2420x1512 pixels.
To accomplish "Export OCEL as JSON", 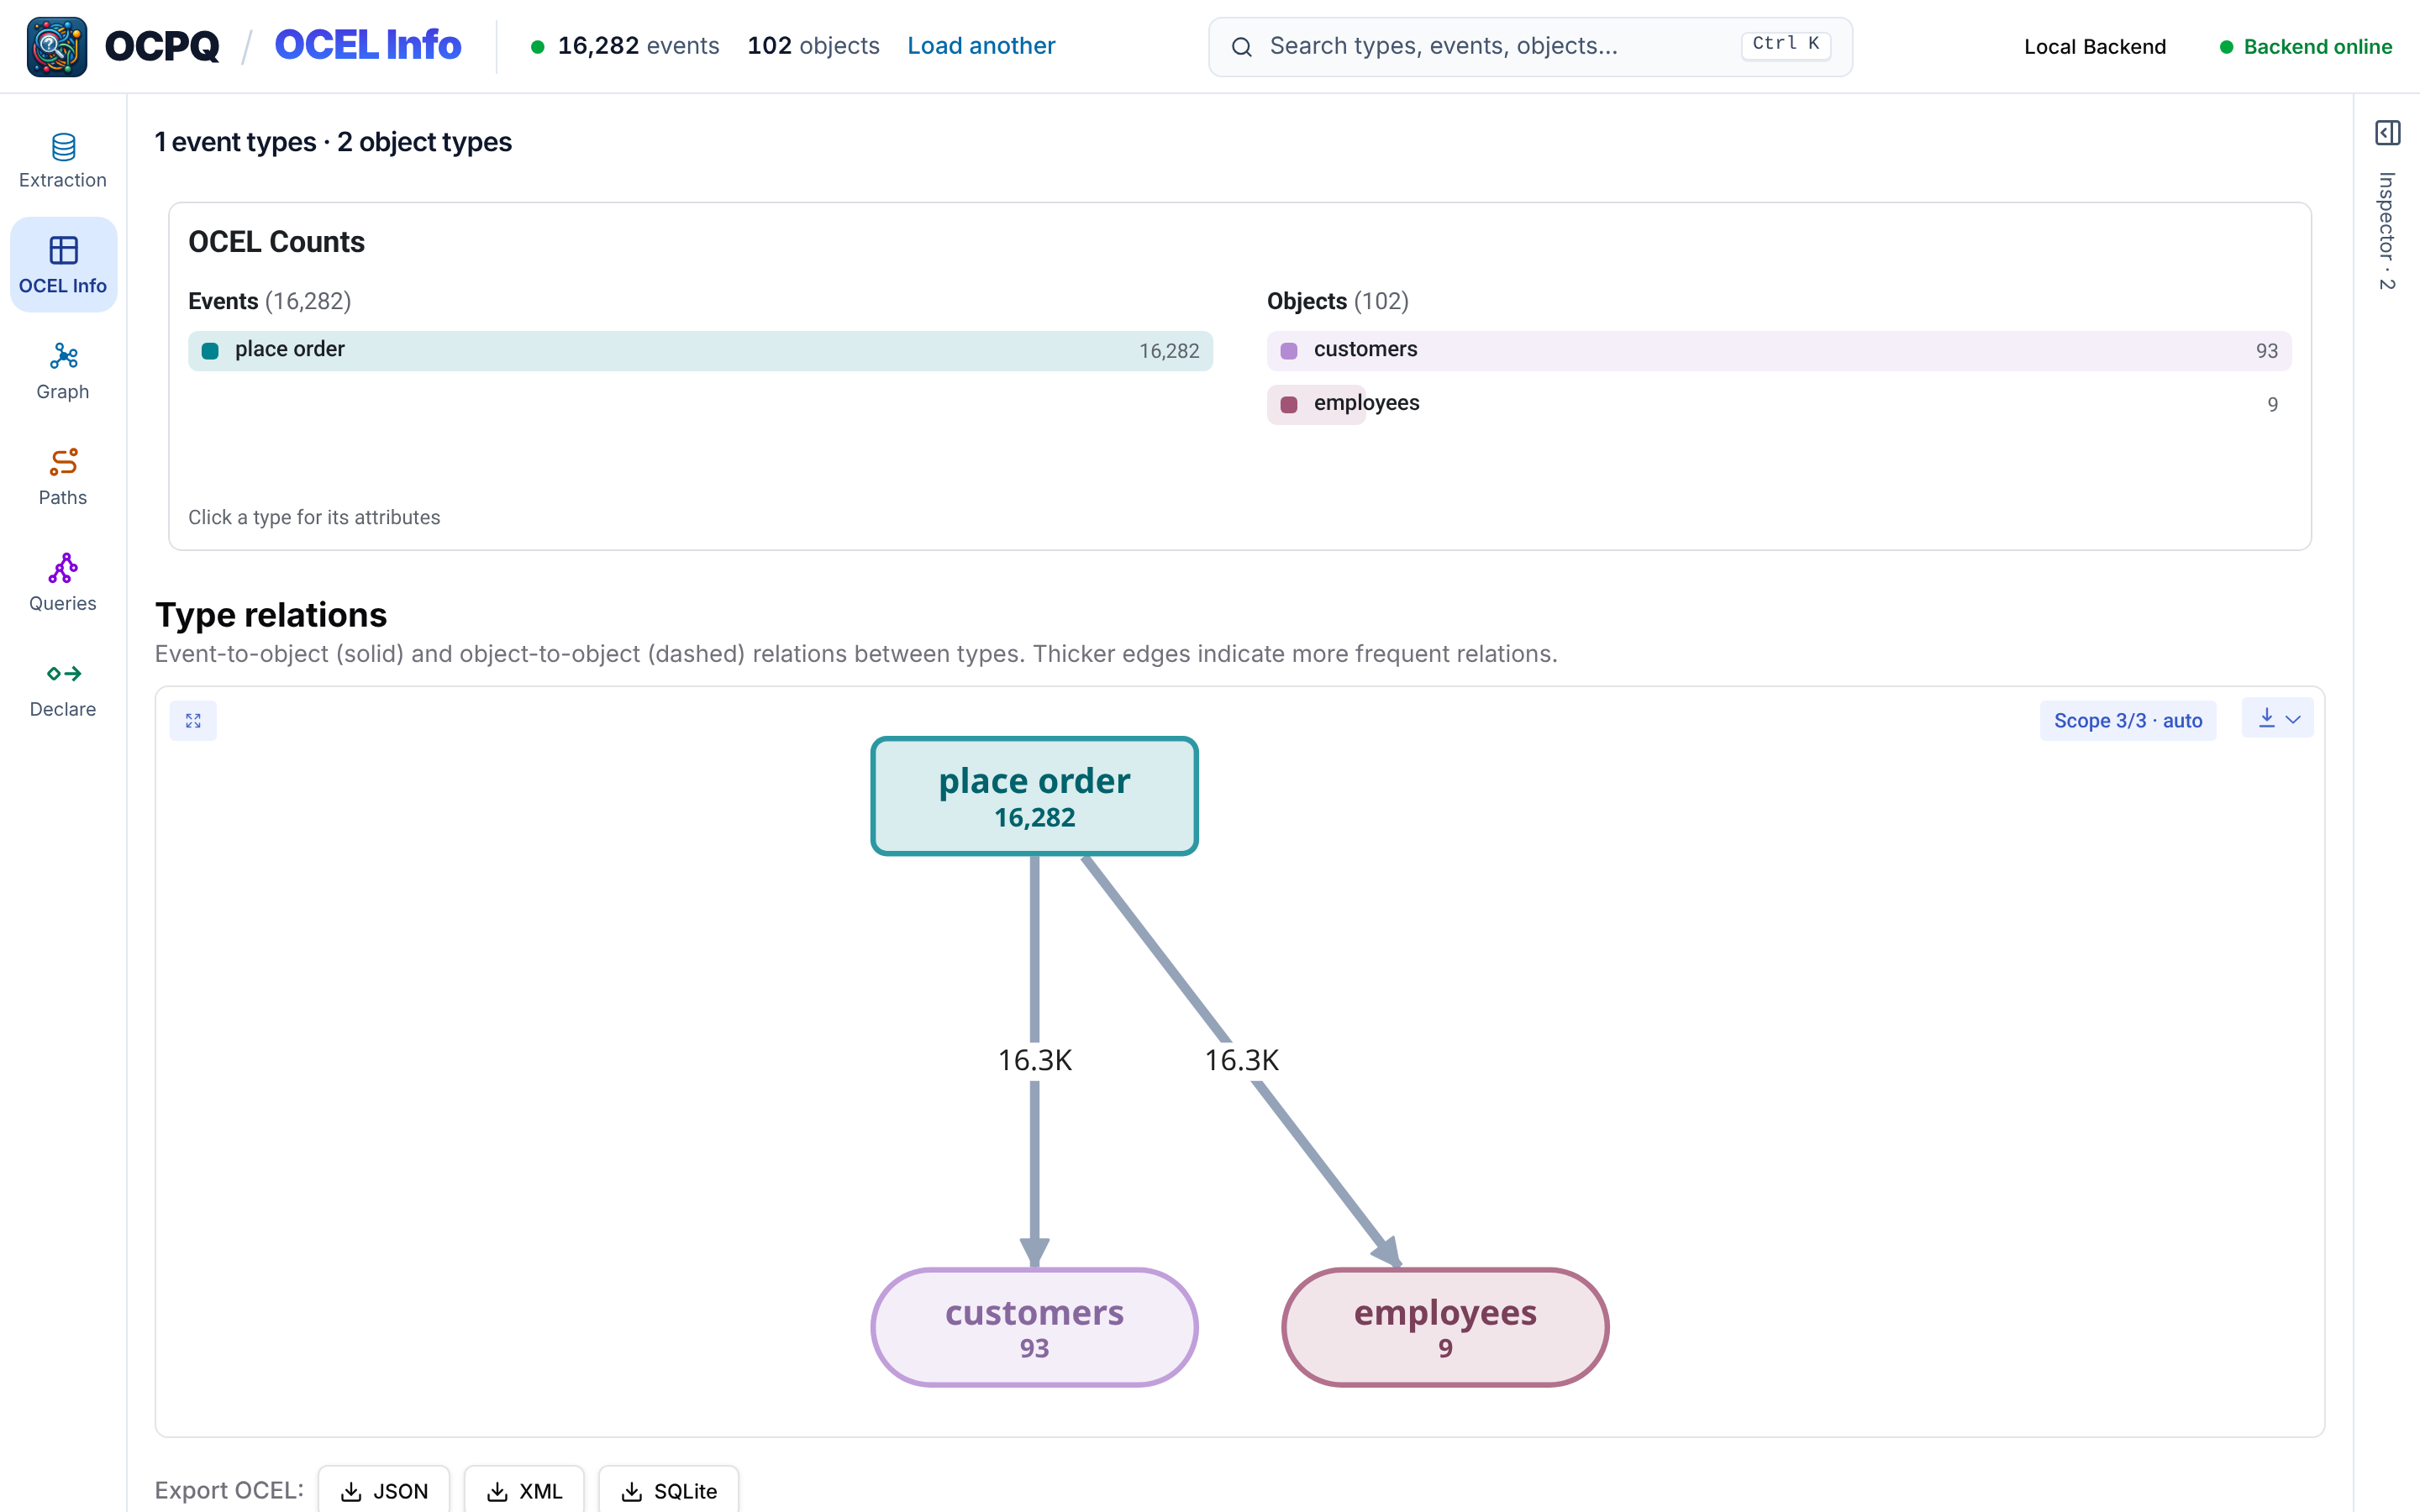I will pyautogui.click(x=384, y=1490).
